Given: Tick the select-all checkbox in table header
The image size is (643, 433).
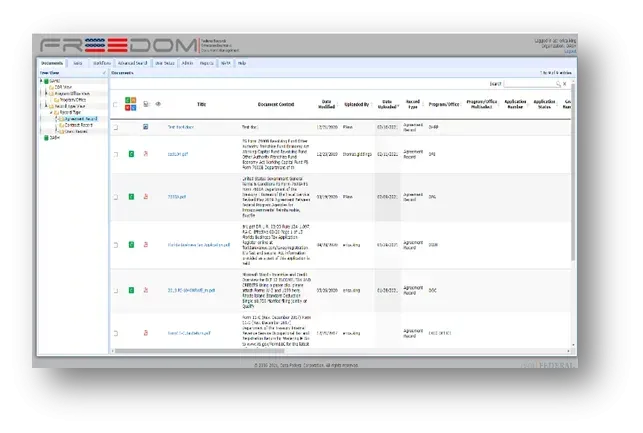Looking at the screenshot, I should tap(115, 105).
